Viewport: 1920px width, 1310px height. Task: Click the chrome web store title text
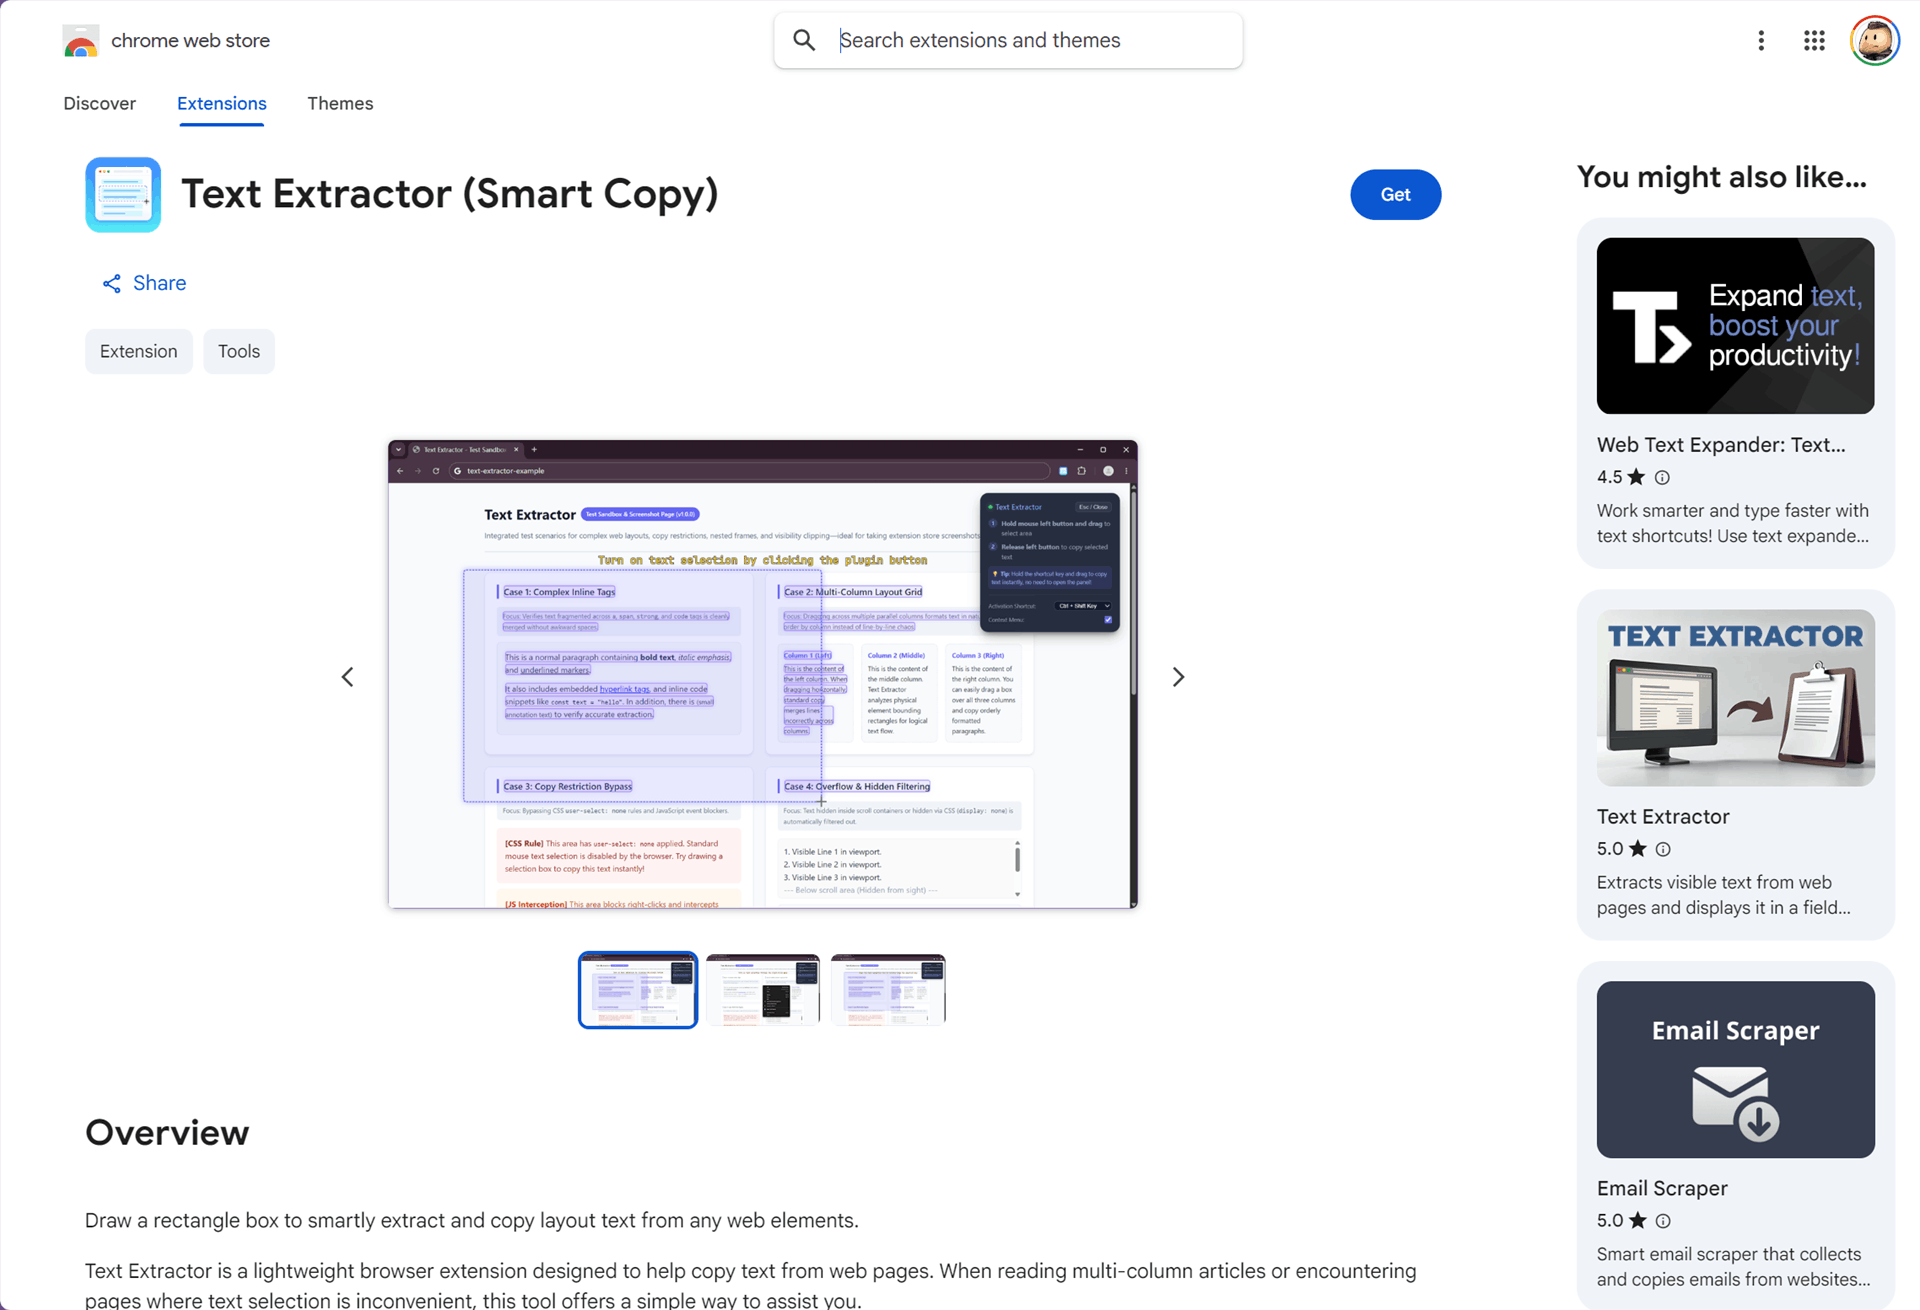191,41
